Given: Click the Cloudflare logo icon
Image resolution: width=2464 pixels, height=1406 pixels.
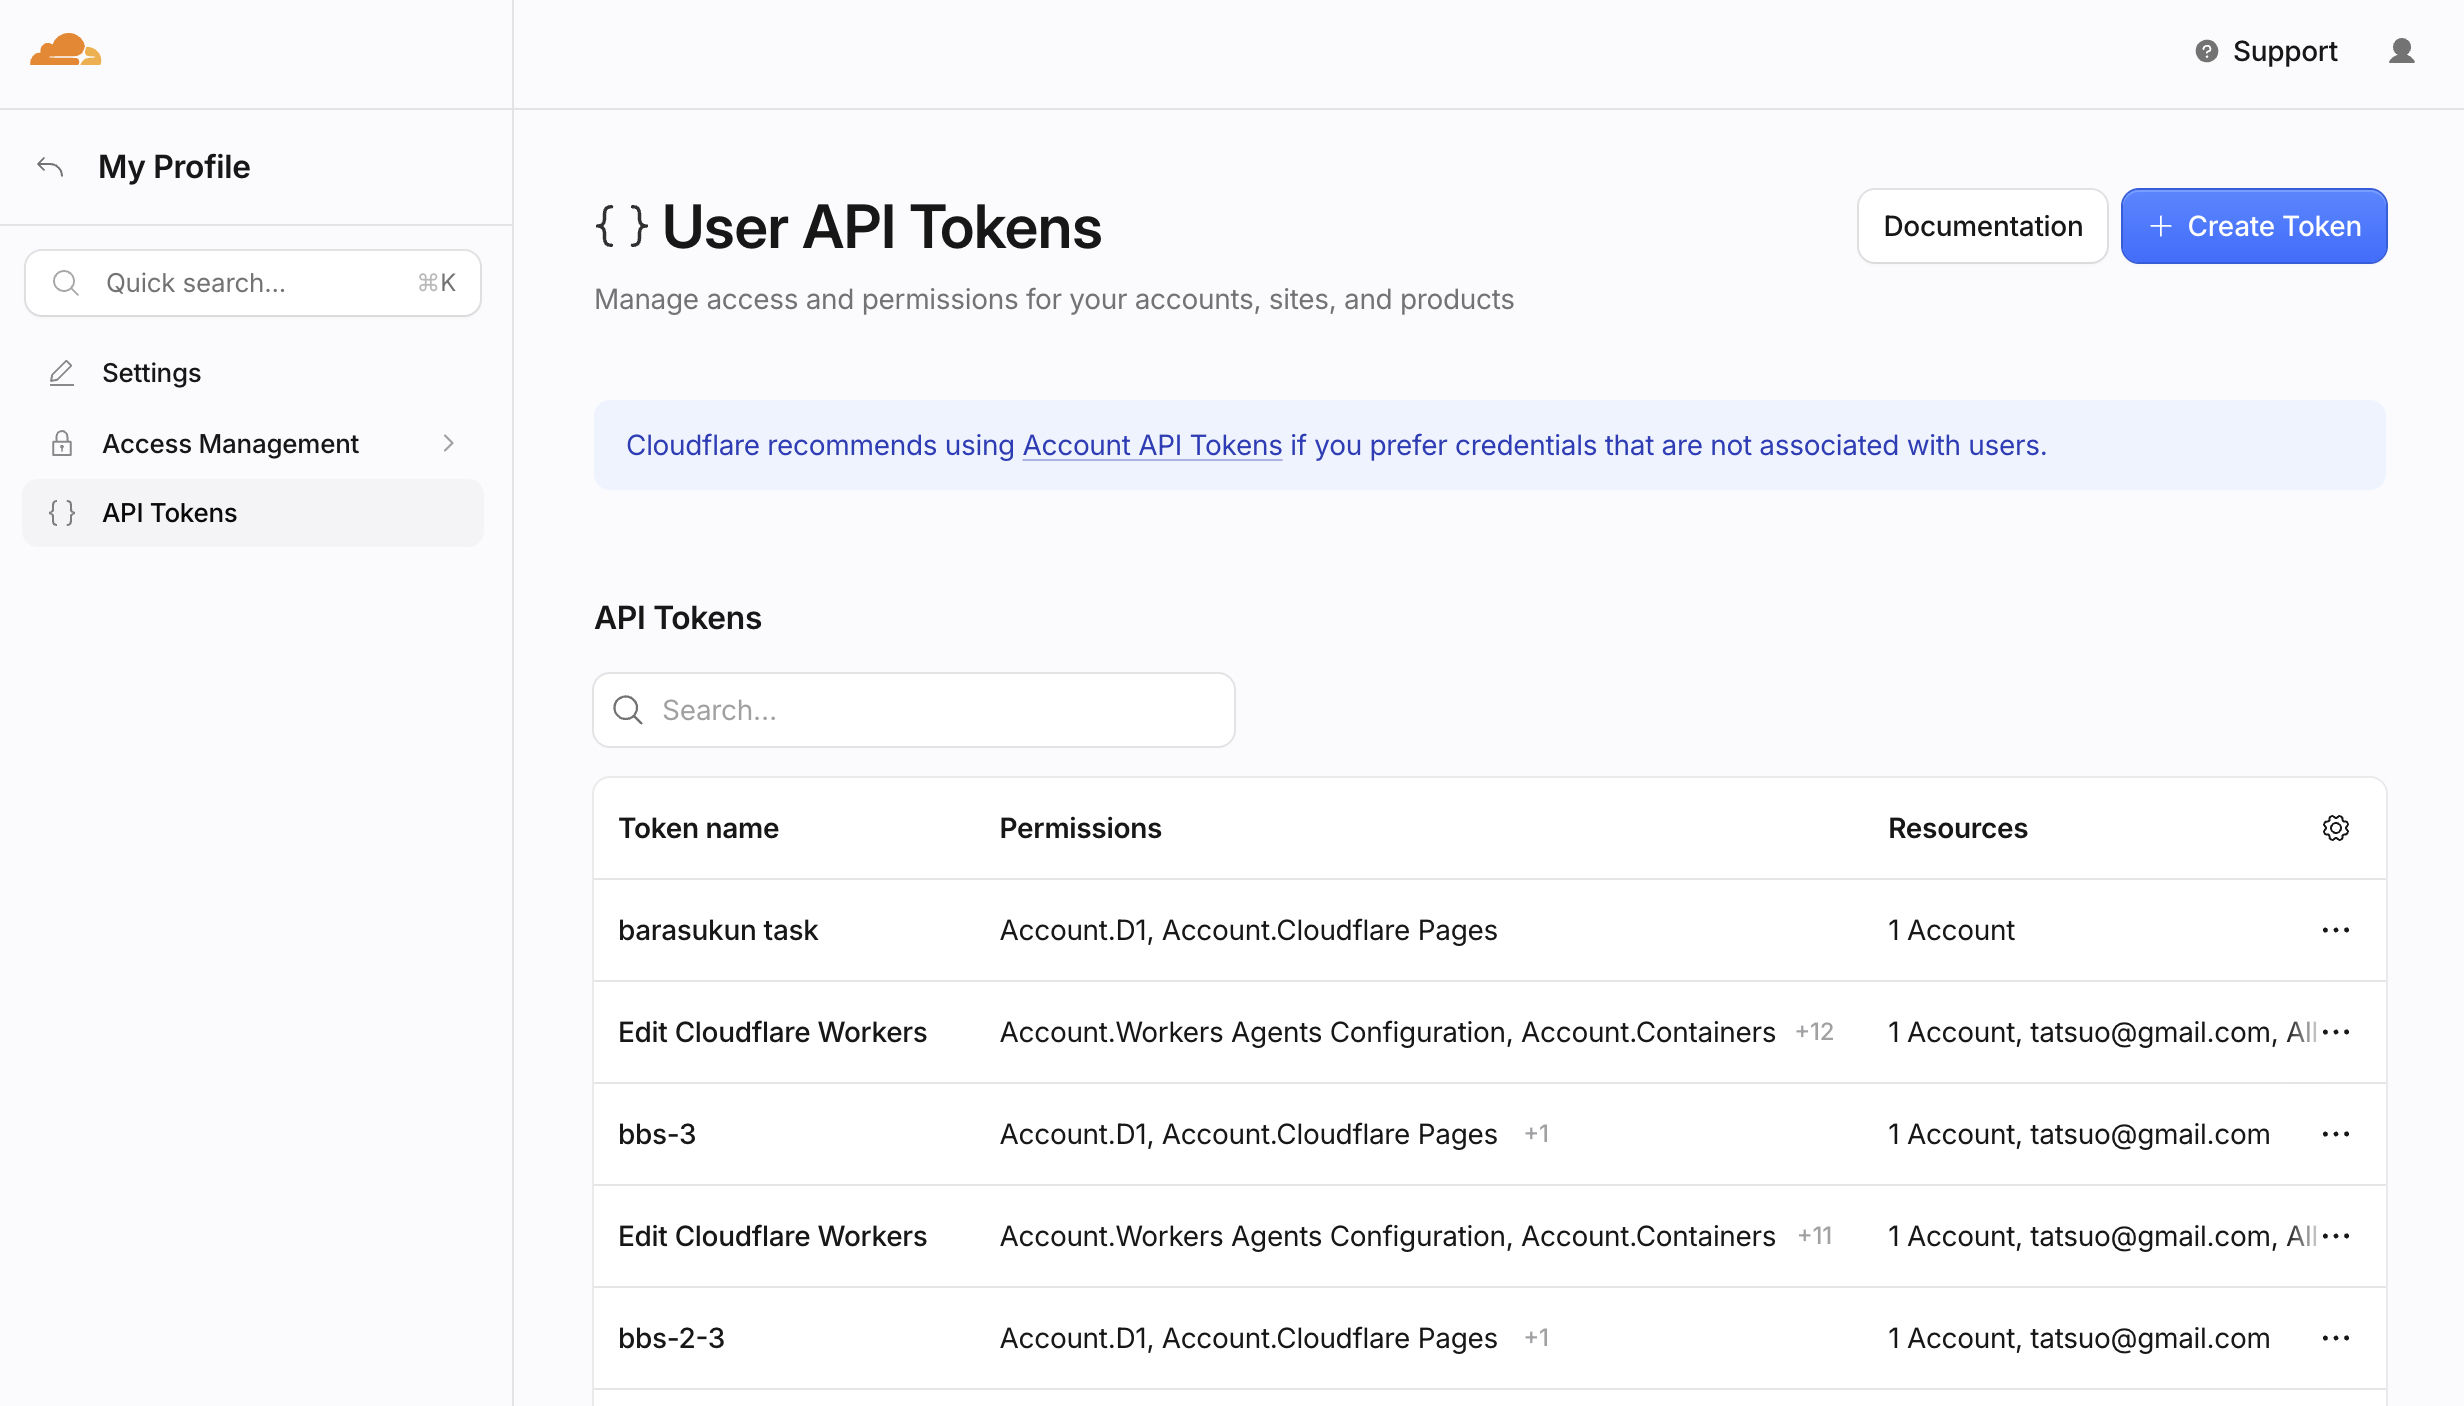Looking at the screenshot, I should pyautogui.click(x=65, y=50).
